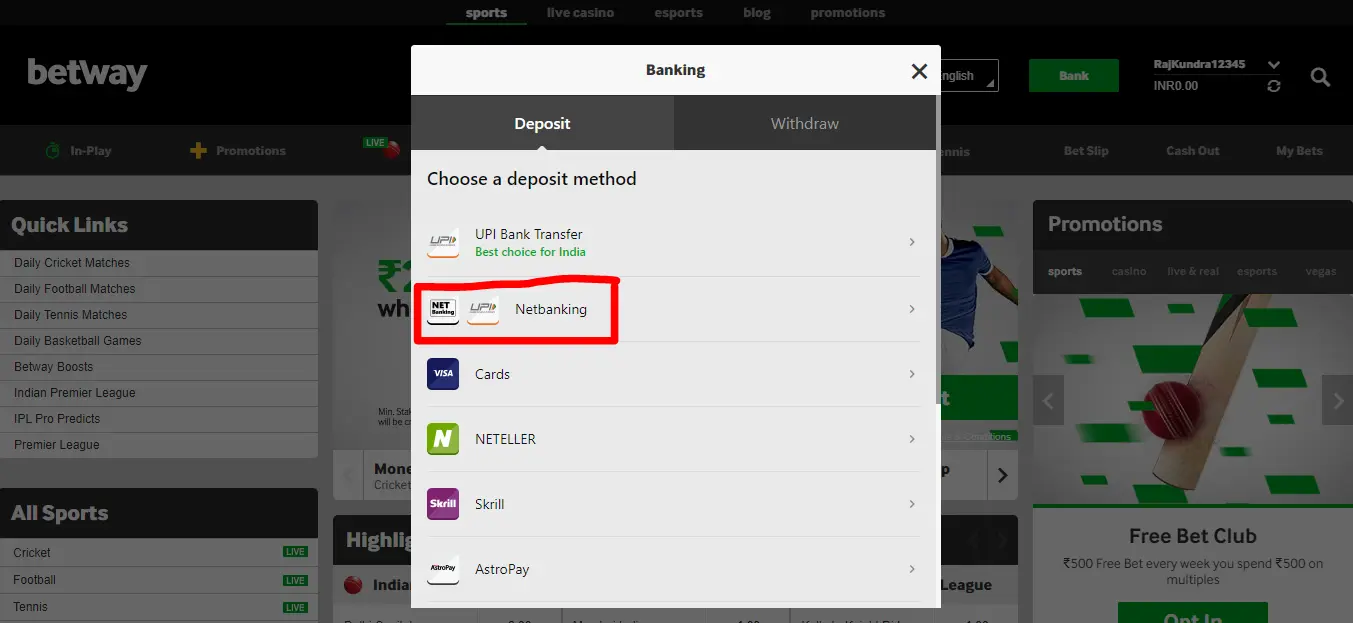Viewport: 1353px width, 623px height.
Task: Open Cash Out in the nav bar
Action: tap(1193, 151)
